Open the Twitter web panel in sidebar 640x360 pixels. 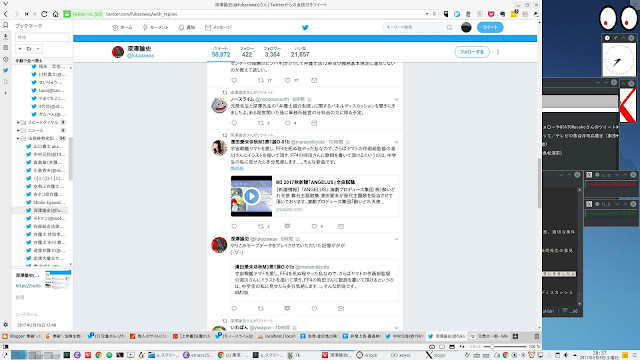[5, 70]
